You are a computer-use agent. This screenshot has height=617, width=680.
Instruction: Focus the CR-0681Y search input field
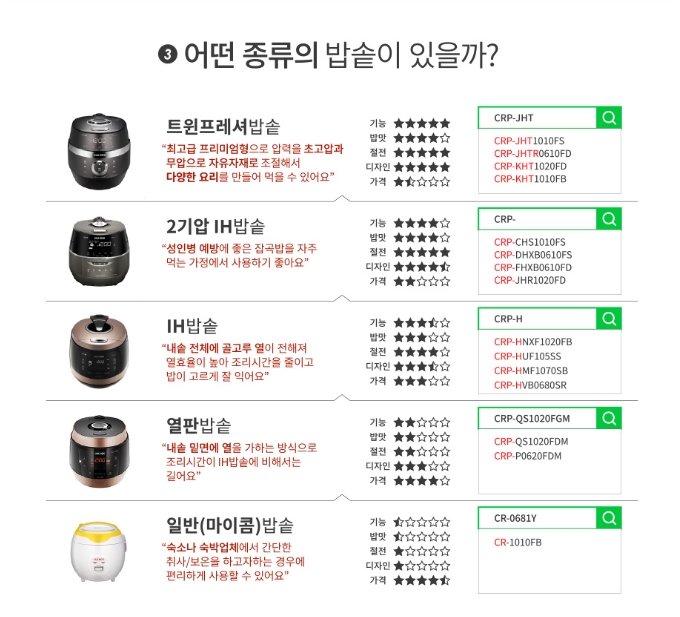[537, 518]
